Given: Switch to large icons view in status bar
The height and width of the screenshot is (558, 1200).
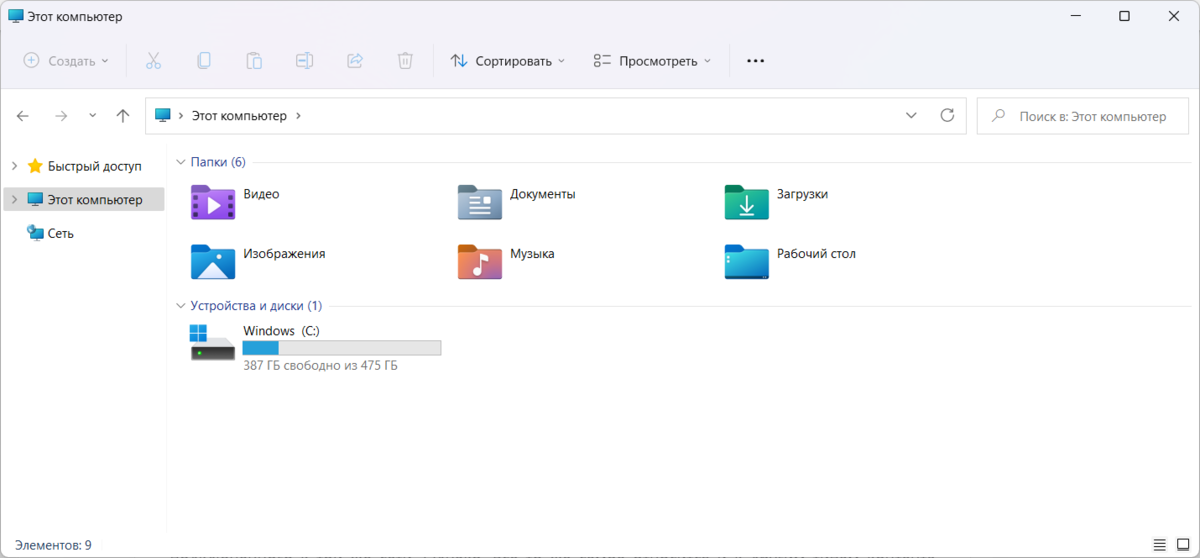Looking at the screenshot, I should [1182, 545].
